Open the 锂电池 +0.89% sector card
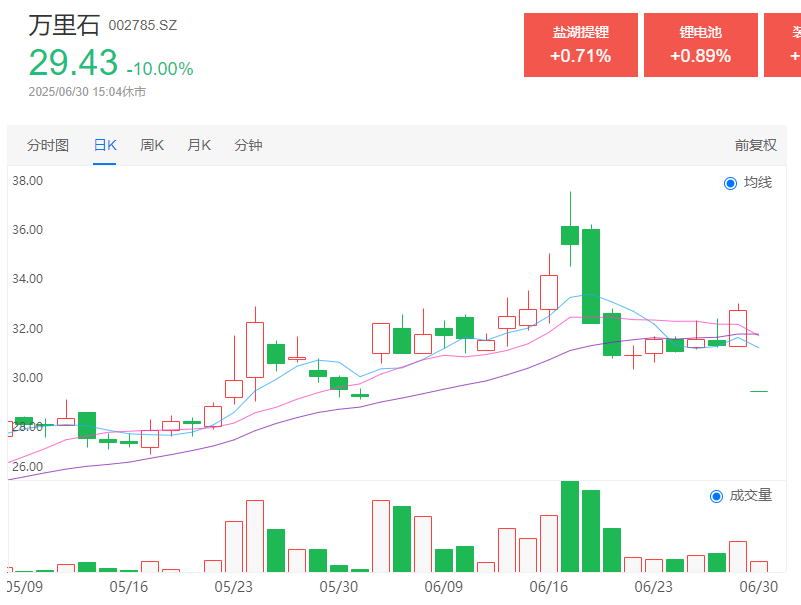The width and height of the screenshot is (801, 605). coord(700,45)
